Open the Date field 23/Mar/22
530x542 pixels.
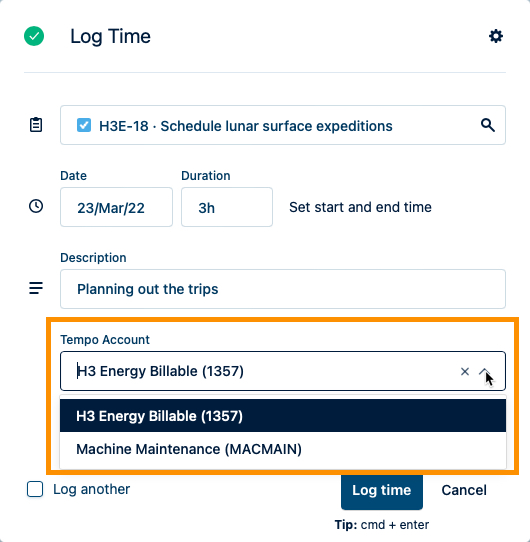pyautogui.click(x=116, y=207)
